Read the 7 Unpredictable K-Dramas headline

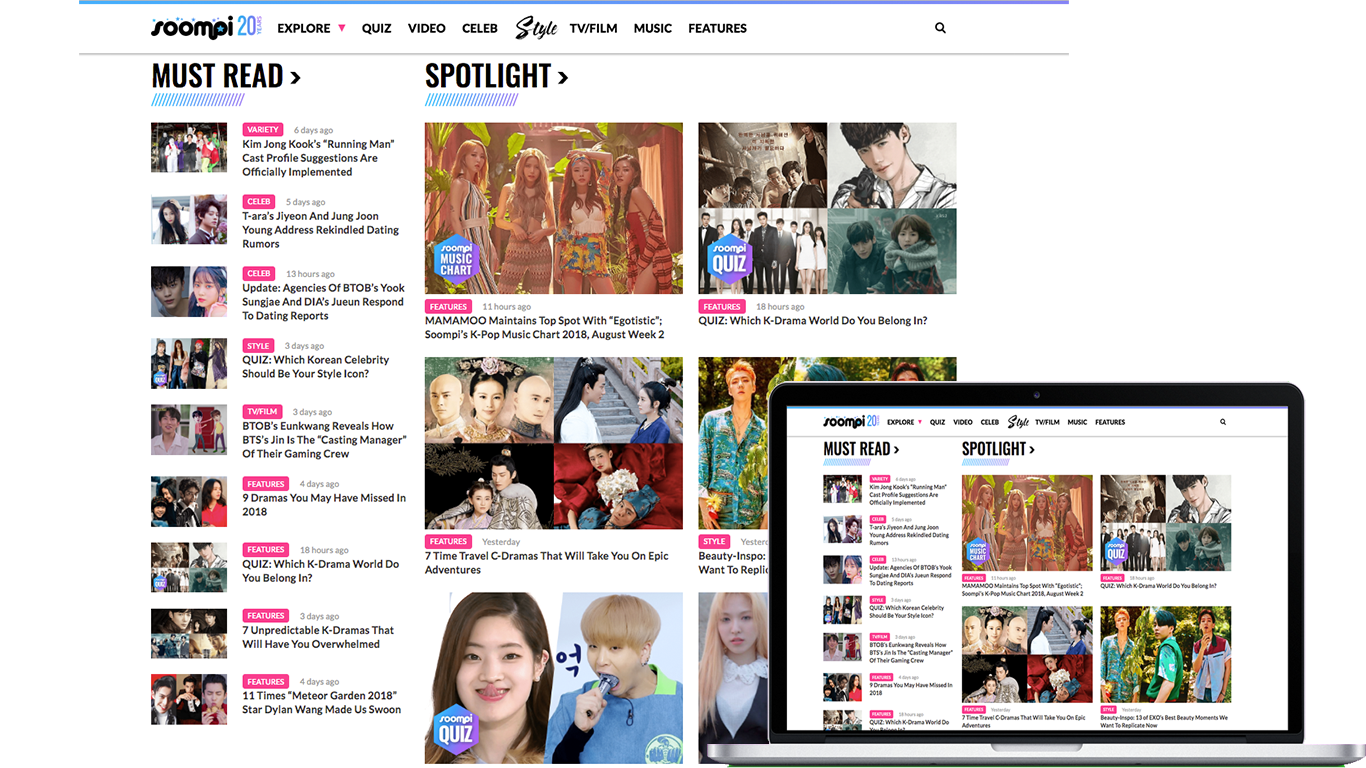pyautogui.click(x=318, y=637)
